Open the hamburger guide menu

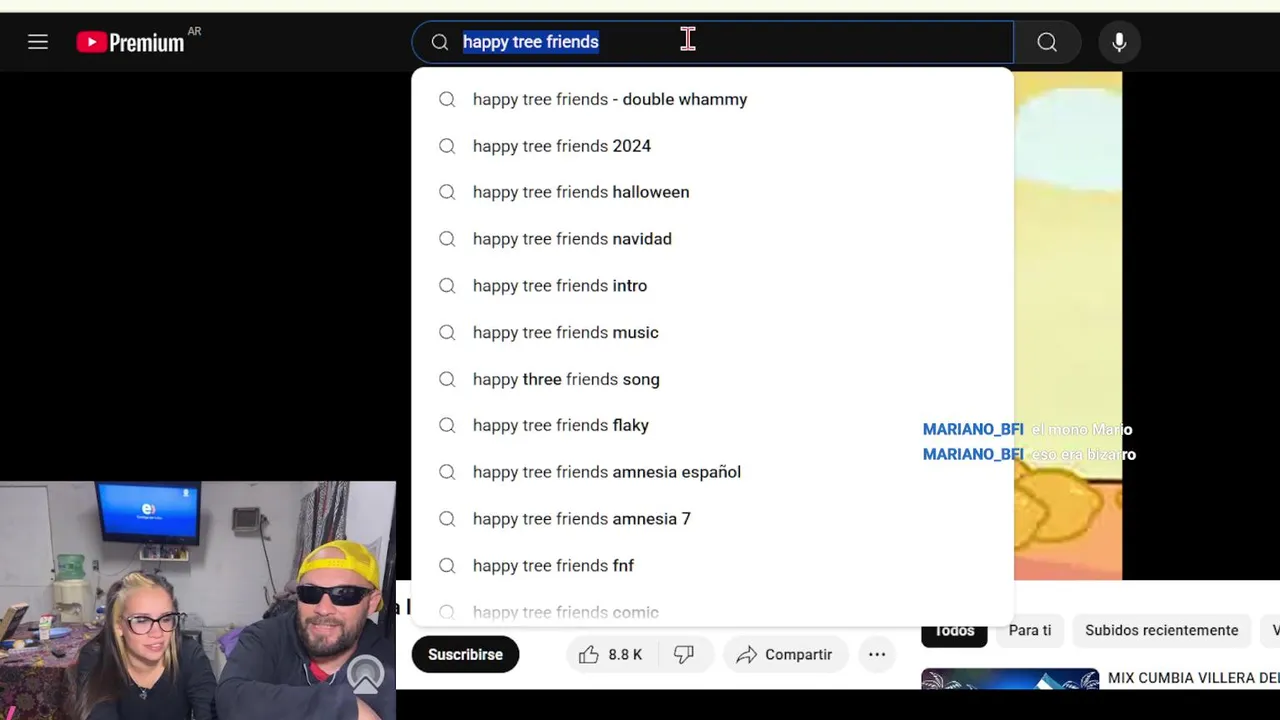coord(38,42)
